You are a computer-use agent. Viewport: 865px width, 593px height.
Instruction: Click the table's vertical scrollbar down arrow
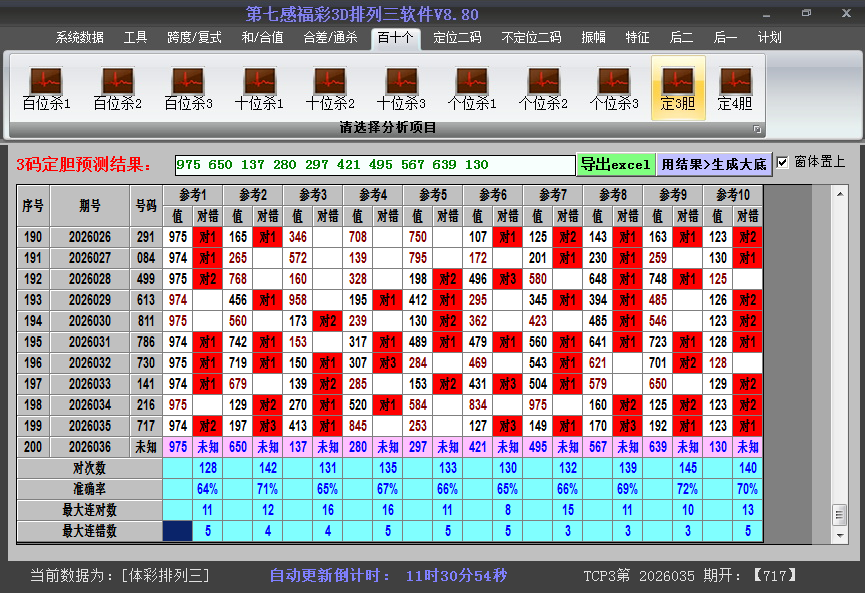tap(839, 534)
